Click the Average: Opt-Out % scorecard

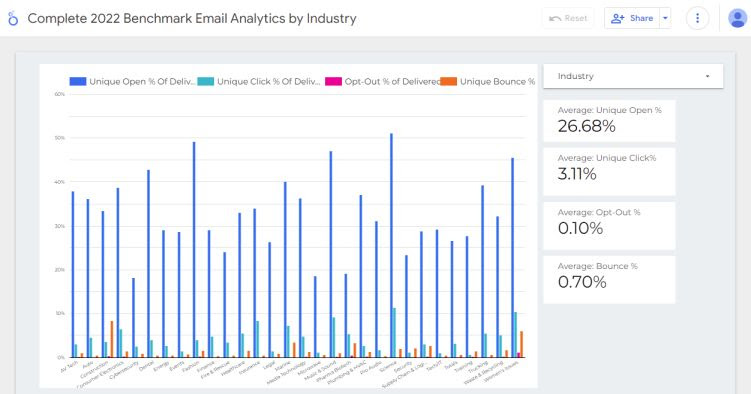(x=609, y=225)
